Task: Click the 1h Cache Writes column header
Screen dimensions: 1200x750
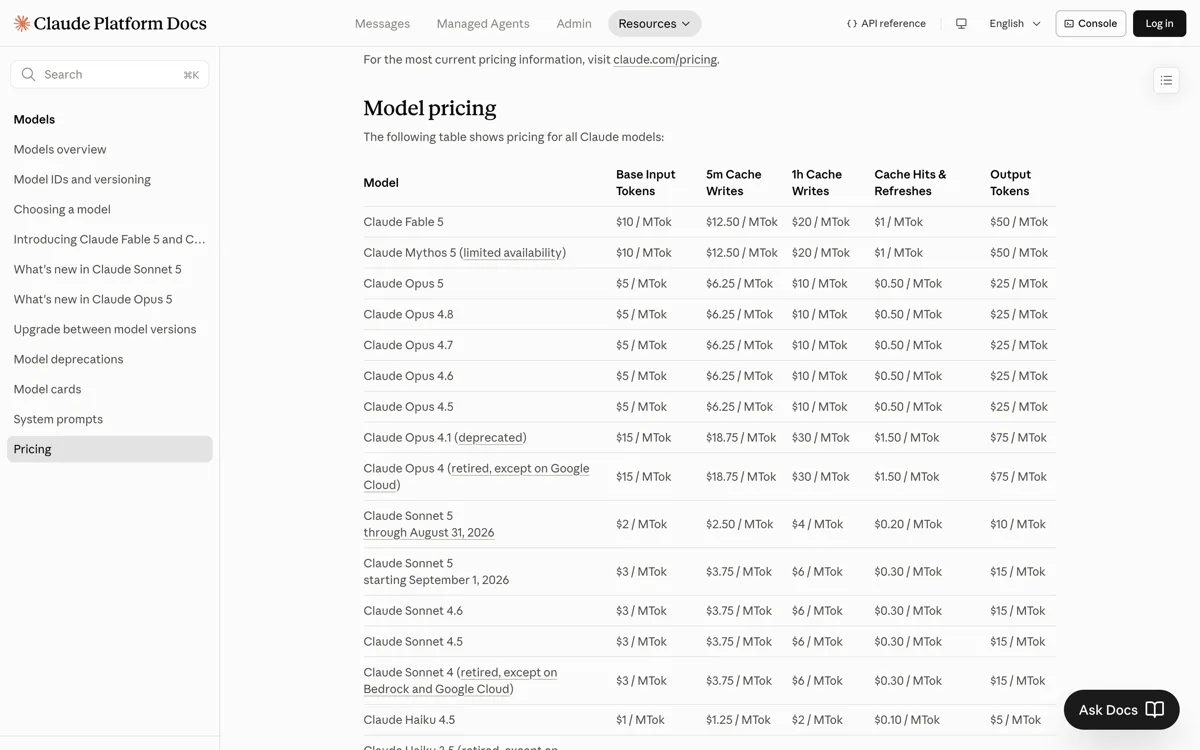Action: coord(816,182)
